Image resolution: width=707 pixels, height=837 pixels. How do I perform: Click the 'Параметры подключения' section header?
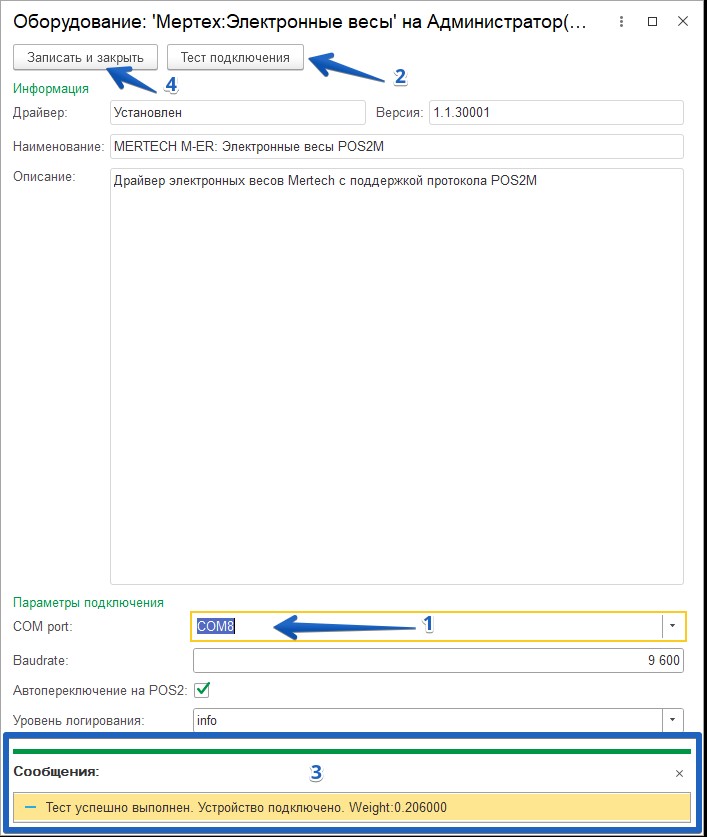click(x=88, y=602)
